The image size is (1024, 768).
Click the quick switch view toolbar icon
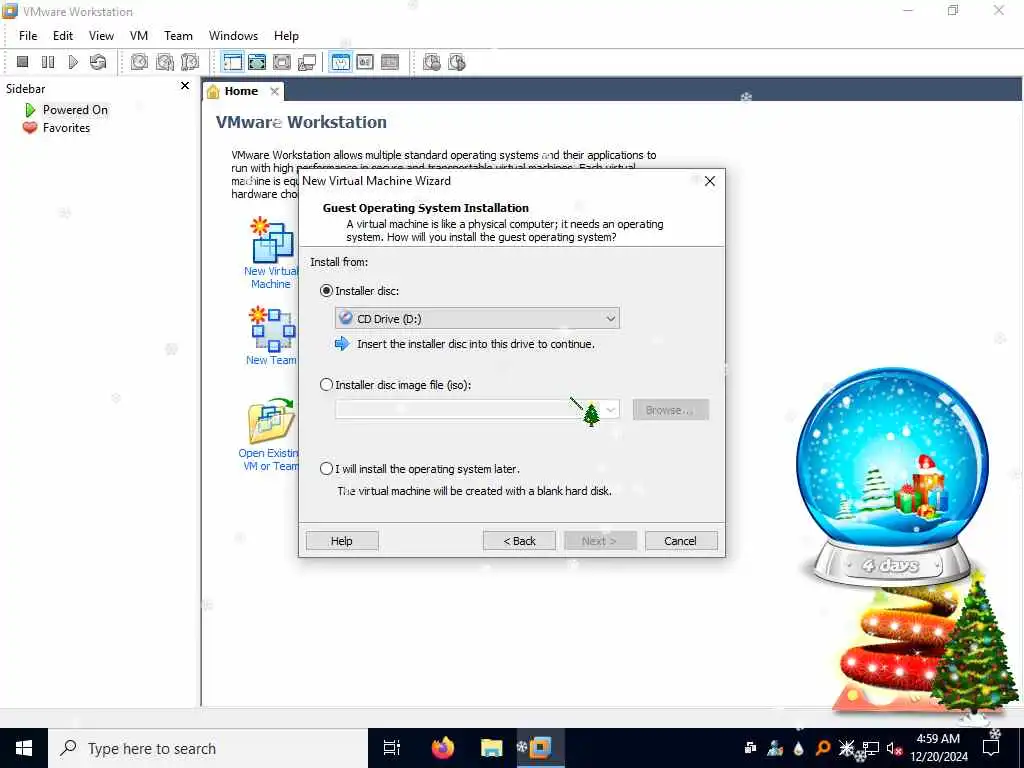coord(257,62)
